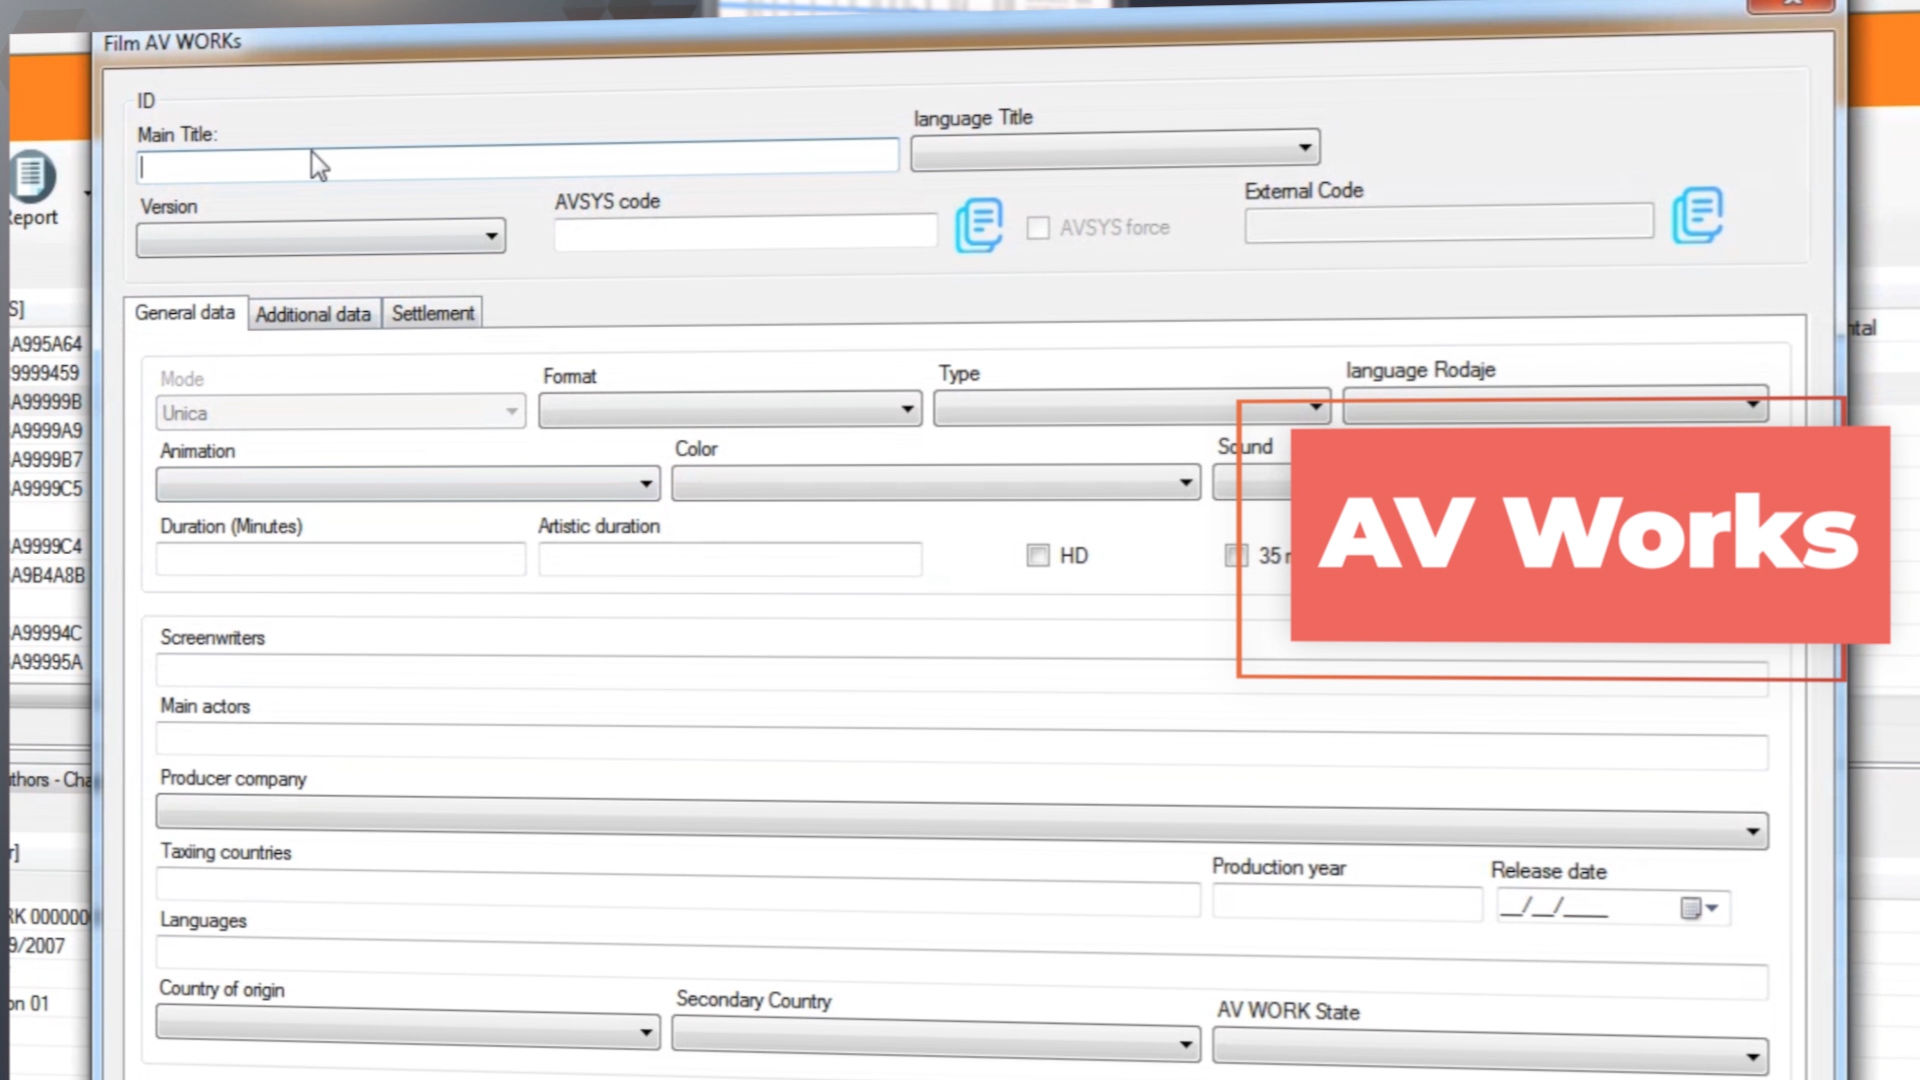Click the Production year field
The width and height of the screenshot is (1920, 1080).
(x=1347, y=903)
